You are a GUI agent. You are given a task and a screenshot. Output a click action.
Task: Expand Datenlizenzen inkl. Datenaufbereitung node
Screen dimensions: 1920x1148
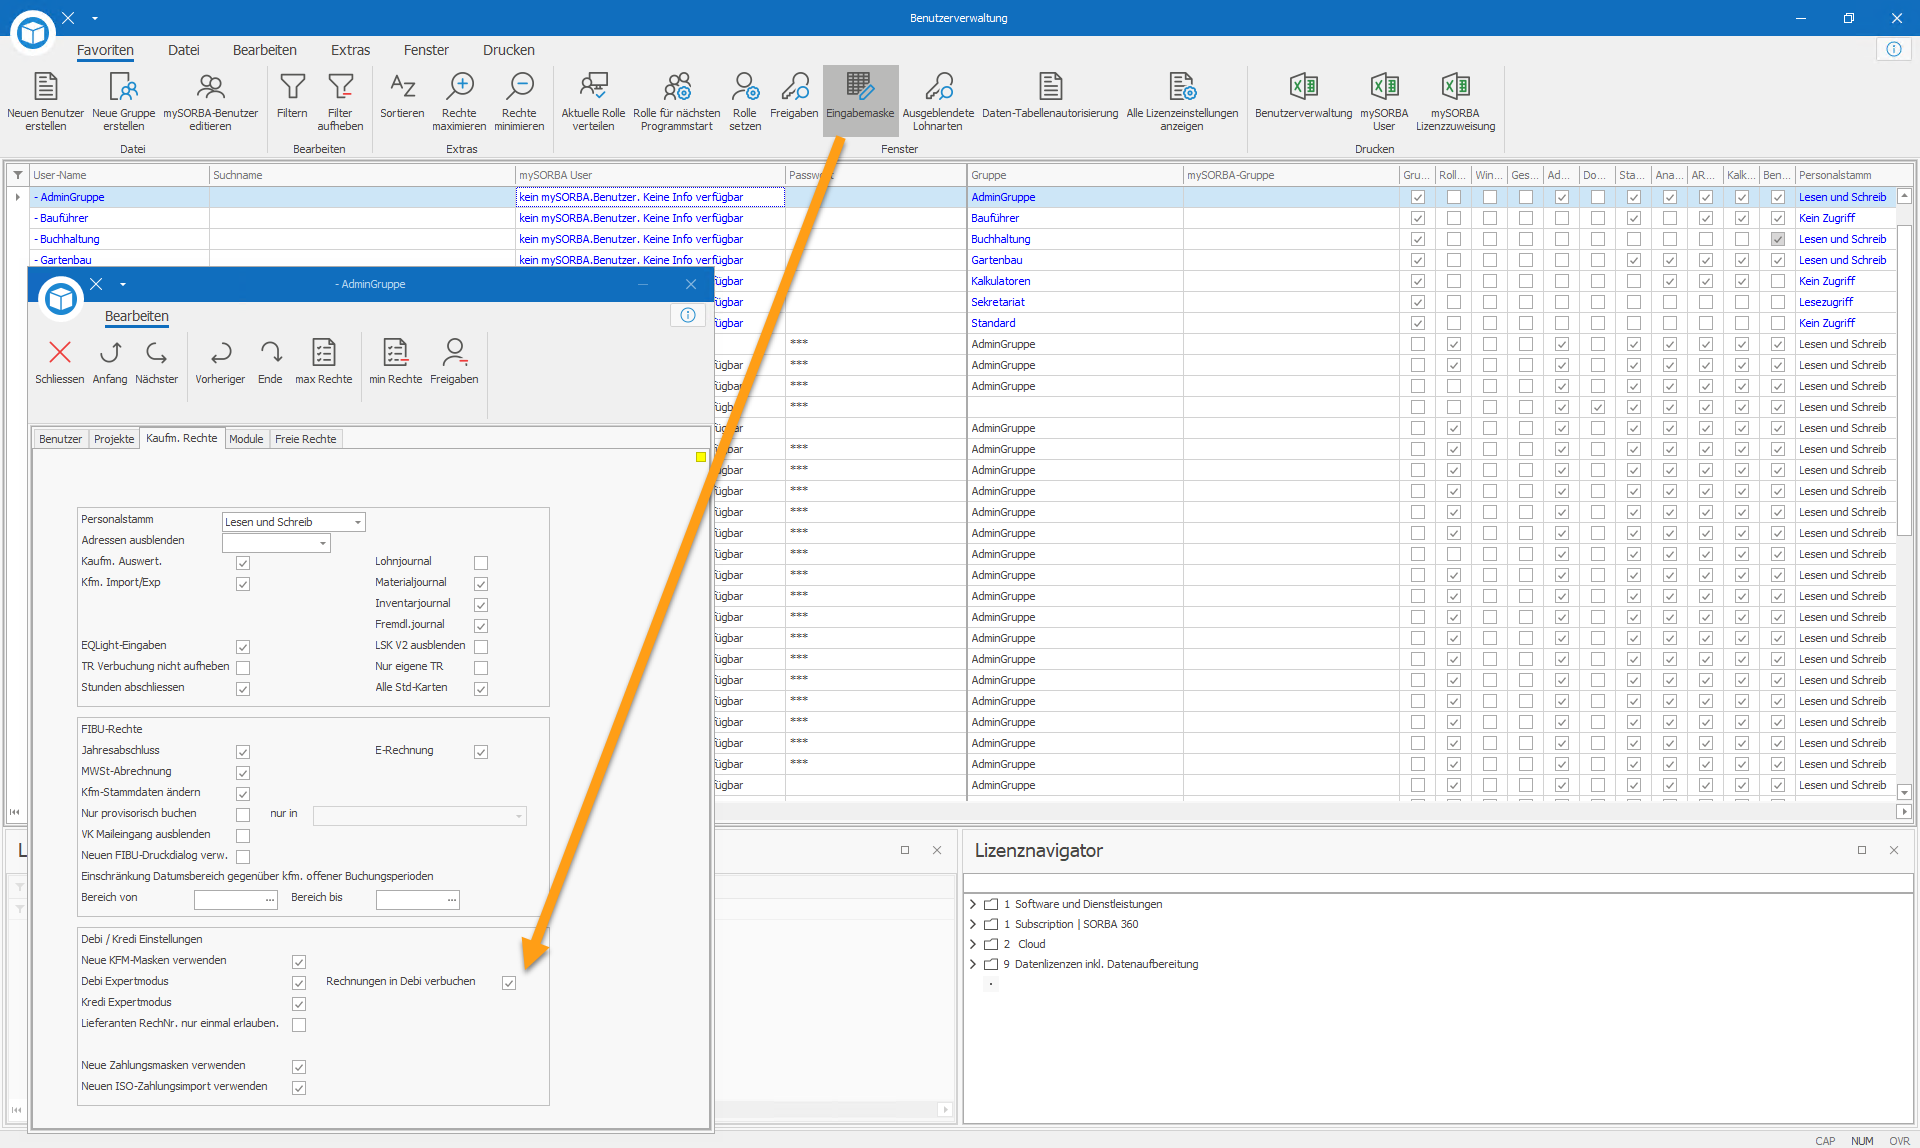[x=973, y=964]
